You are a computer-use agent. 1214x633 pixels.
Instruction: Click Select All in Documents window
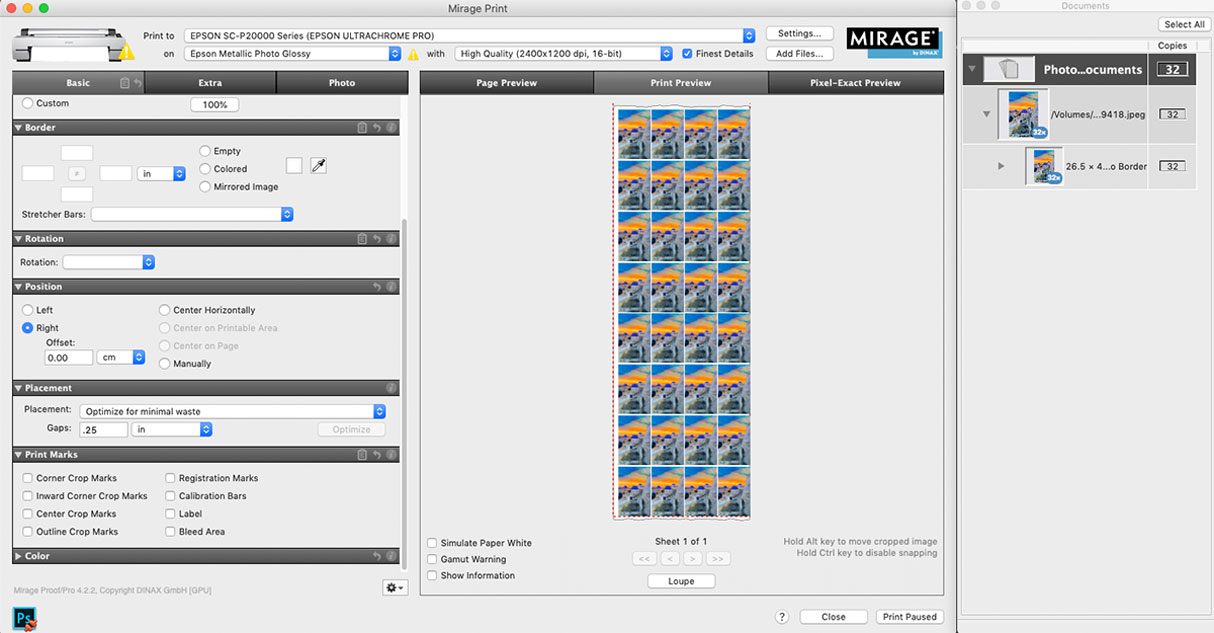pyautogui.click(x=1184, y=24)
